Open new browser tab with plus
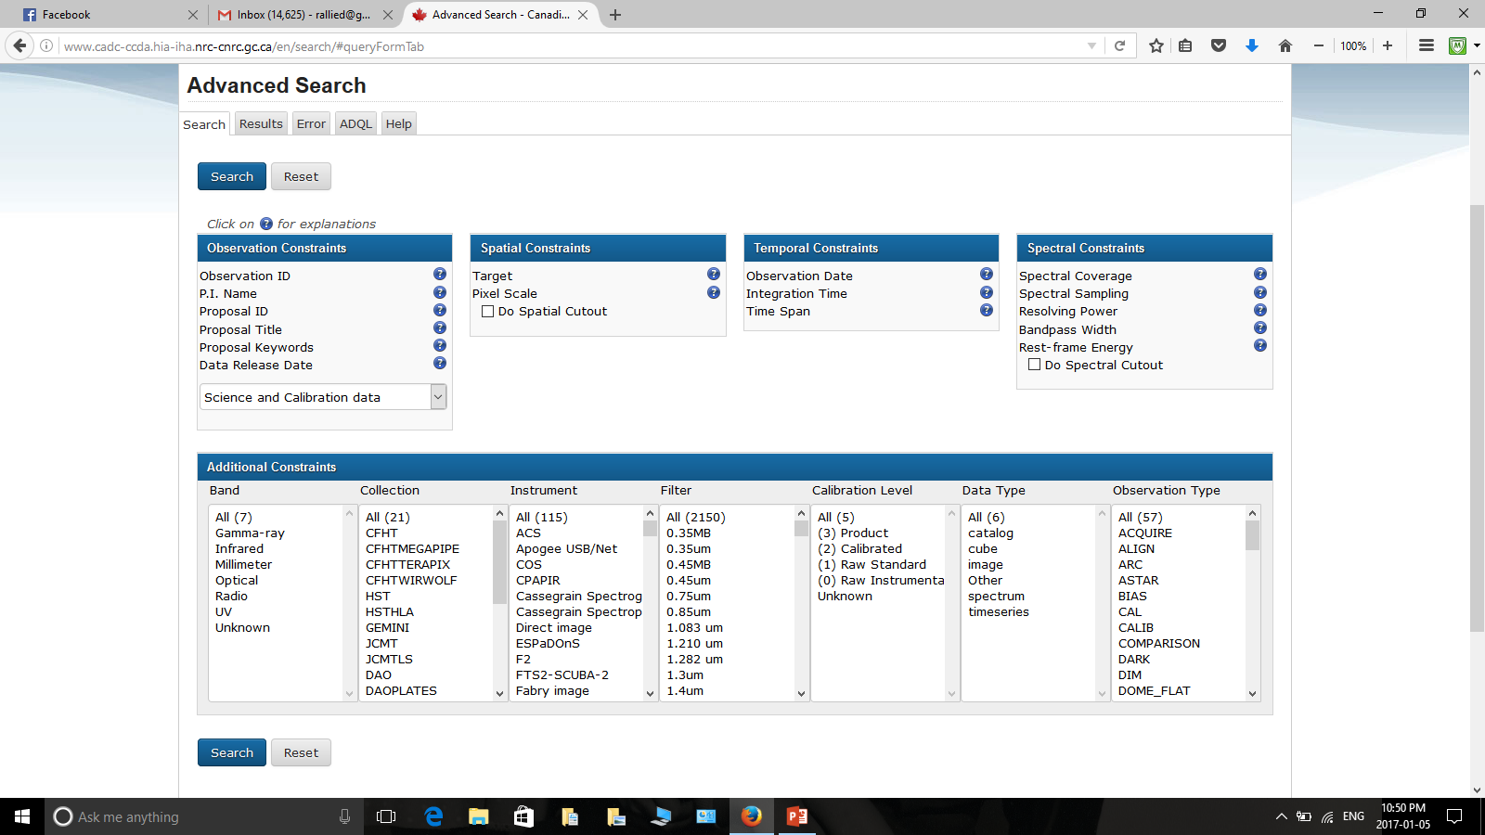The height and width of the screenshot is (835, 1485). (615, 15)
